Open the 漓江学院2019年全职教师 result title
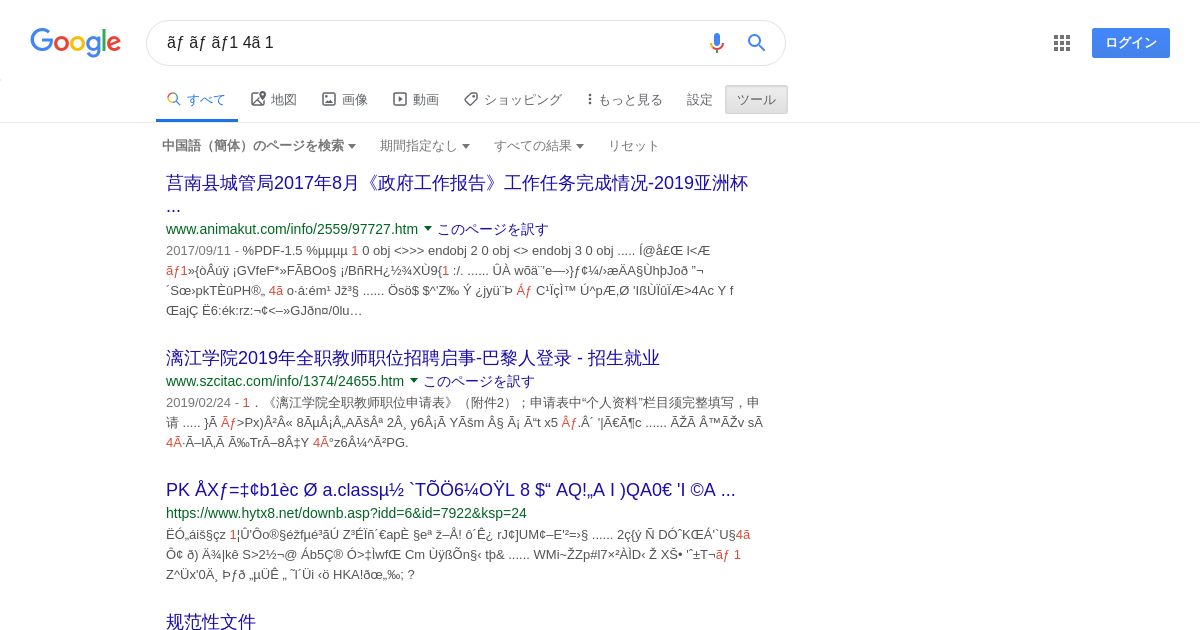Screen dimensions: 1200x630 coord(413,358)
